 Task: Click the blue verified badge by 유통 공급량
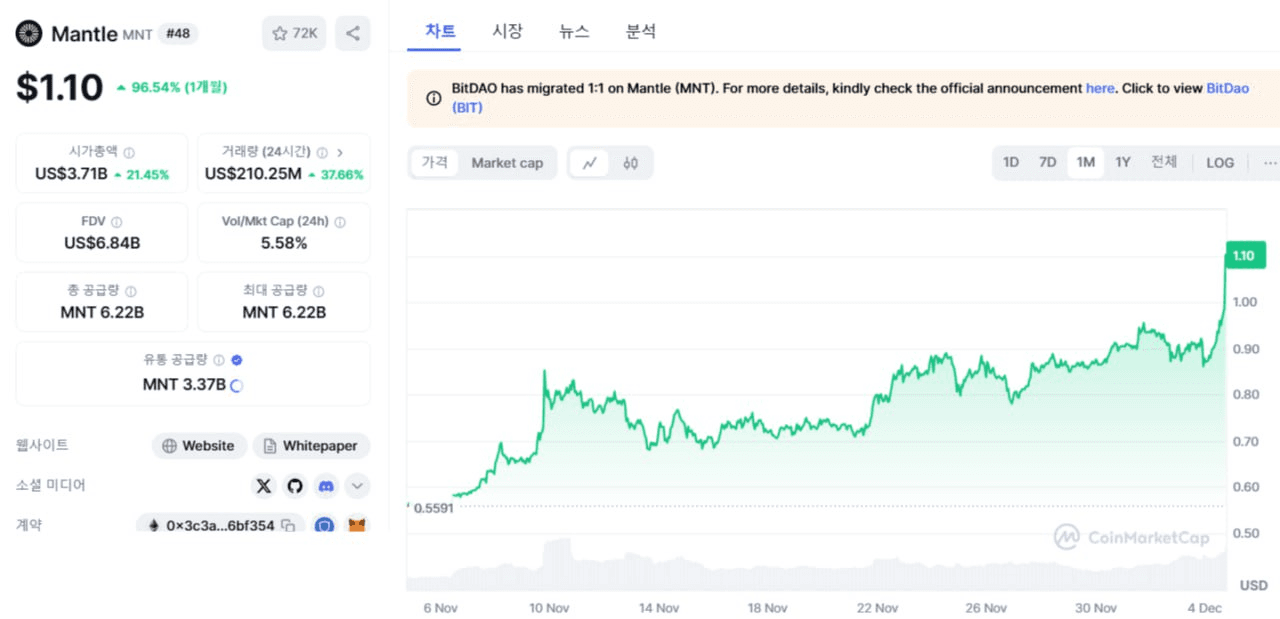tap(237, 361)
